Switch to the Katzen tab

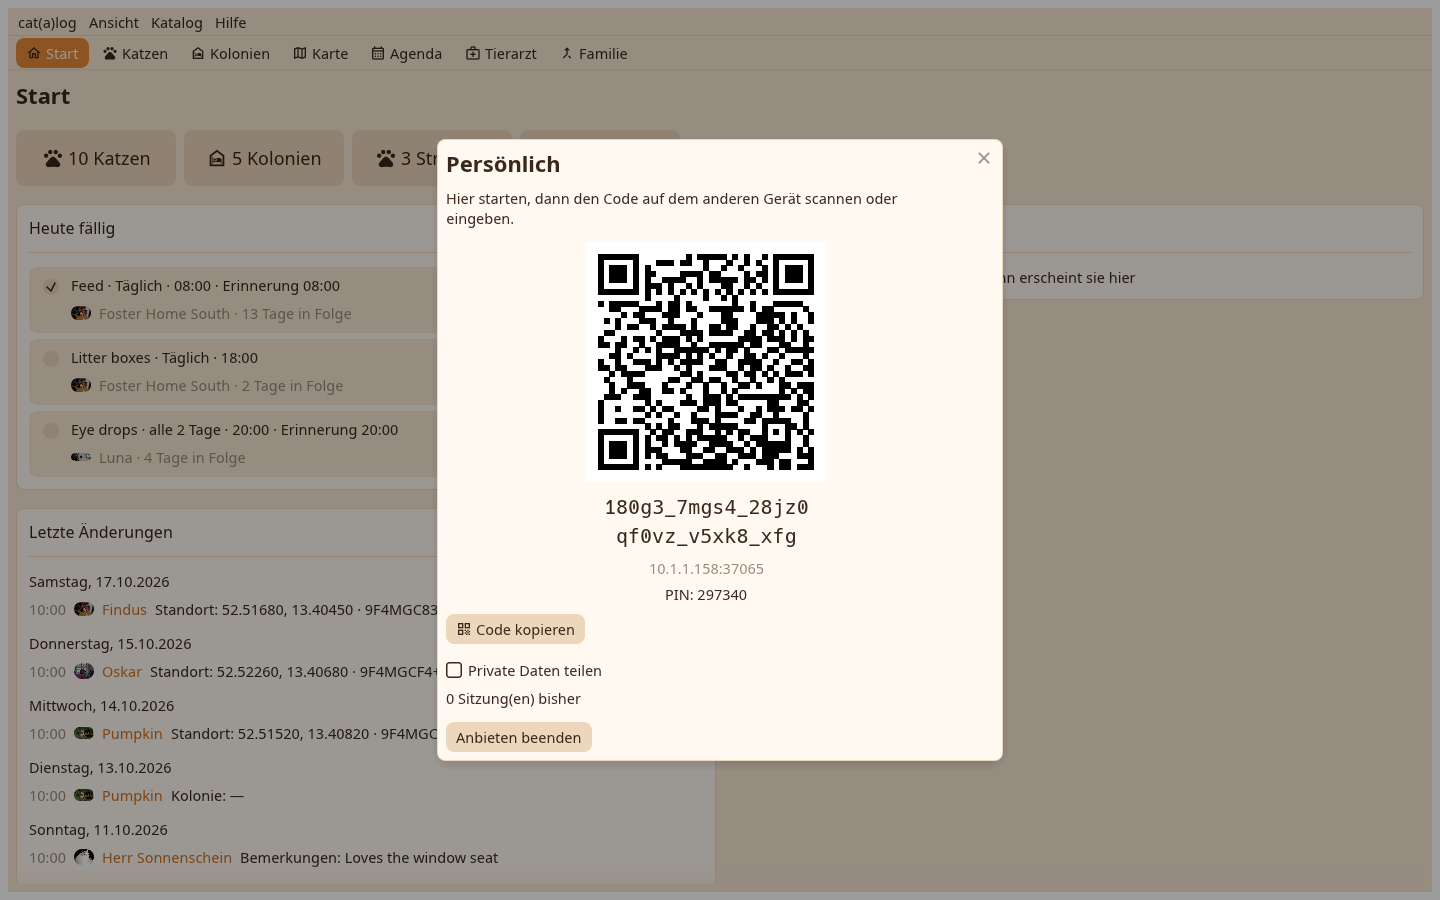click(x=135, y=53)
